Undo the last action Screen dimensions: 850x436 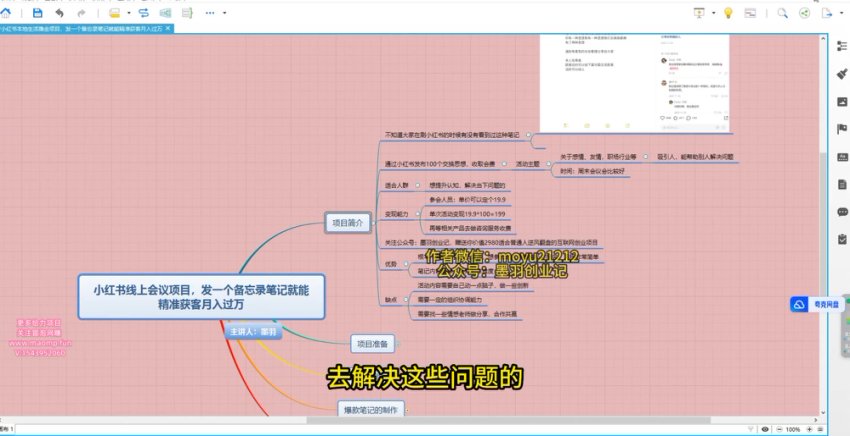pyautogui.click(x=60, y=13)
